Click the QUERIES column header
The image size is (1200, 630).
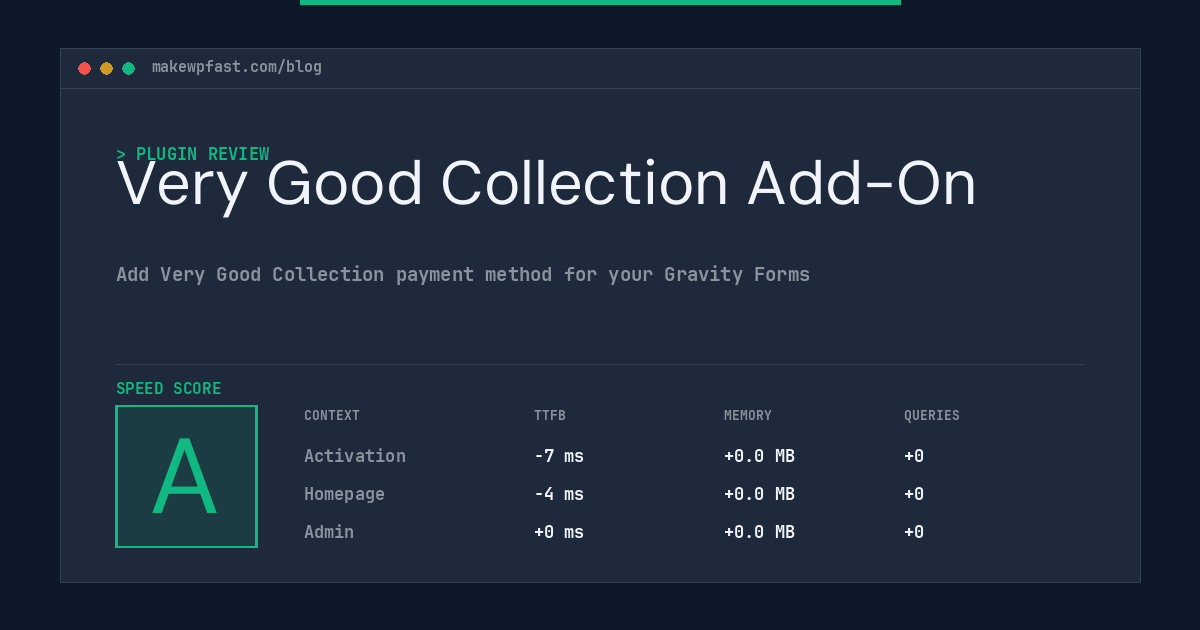[932, 416]
